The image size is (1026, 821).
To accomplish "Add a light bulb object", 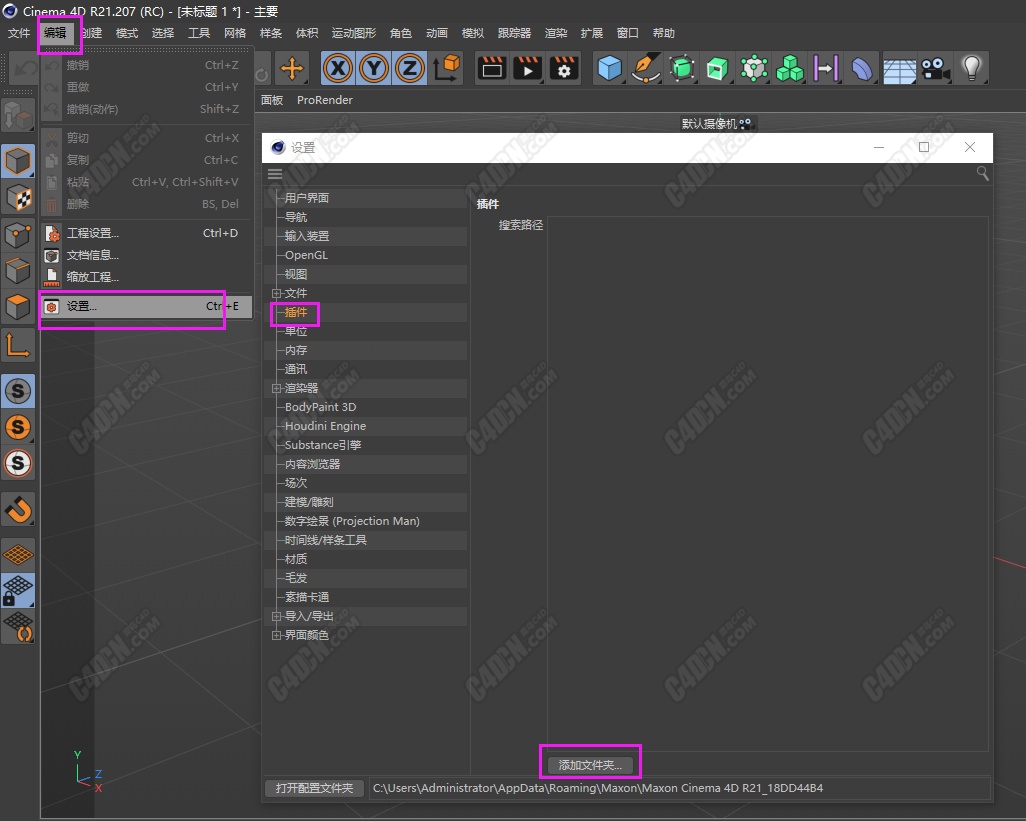I will [x=972, y=68].
